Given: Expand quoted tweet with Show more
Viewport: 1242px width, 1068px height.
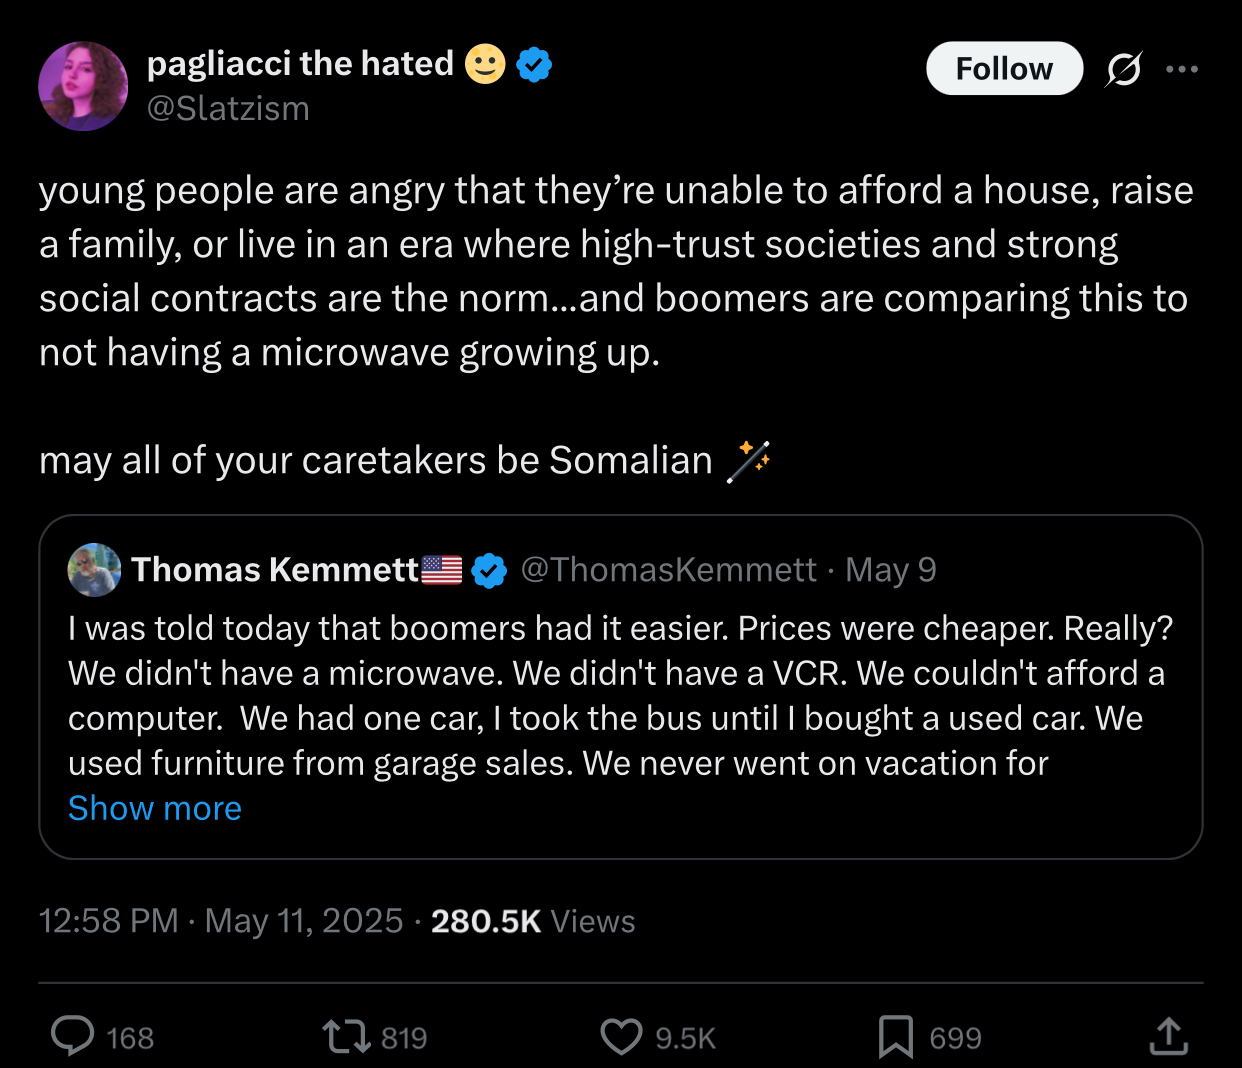Looking at the screenshot, I should pyautogui.click(x=155, y=808).
